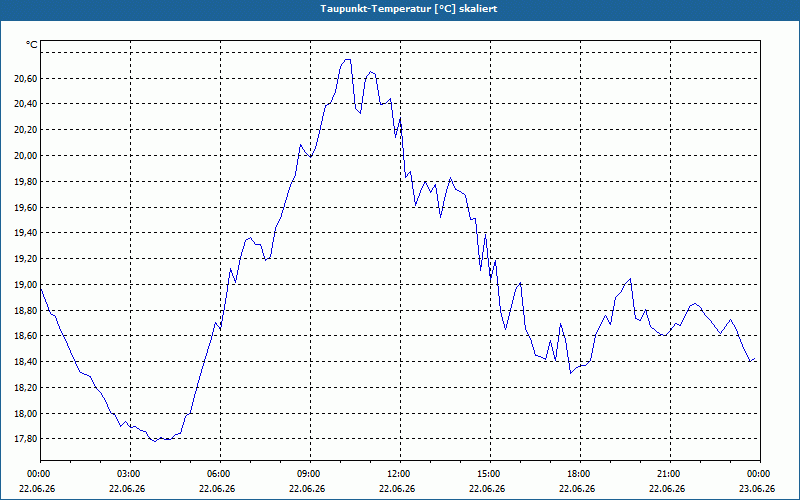
Task: Click the 20,00 y-axis label
Action: pos(26,156)
